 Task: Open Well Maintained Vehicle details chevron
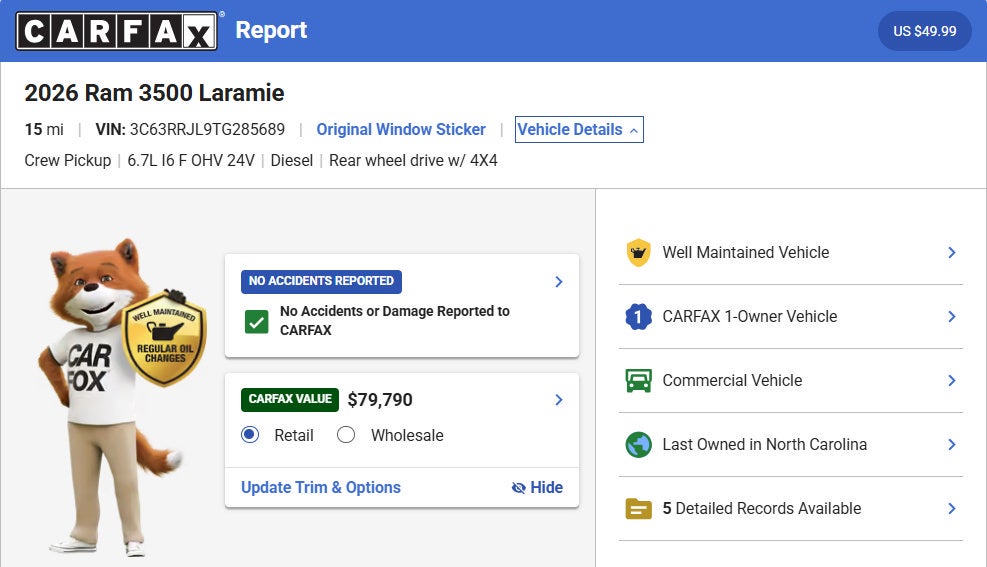[952, 253]
